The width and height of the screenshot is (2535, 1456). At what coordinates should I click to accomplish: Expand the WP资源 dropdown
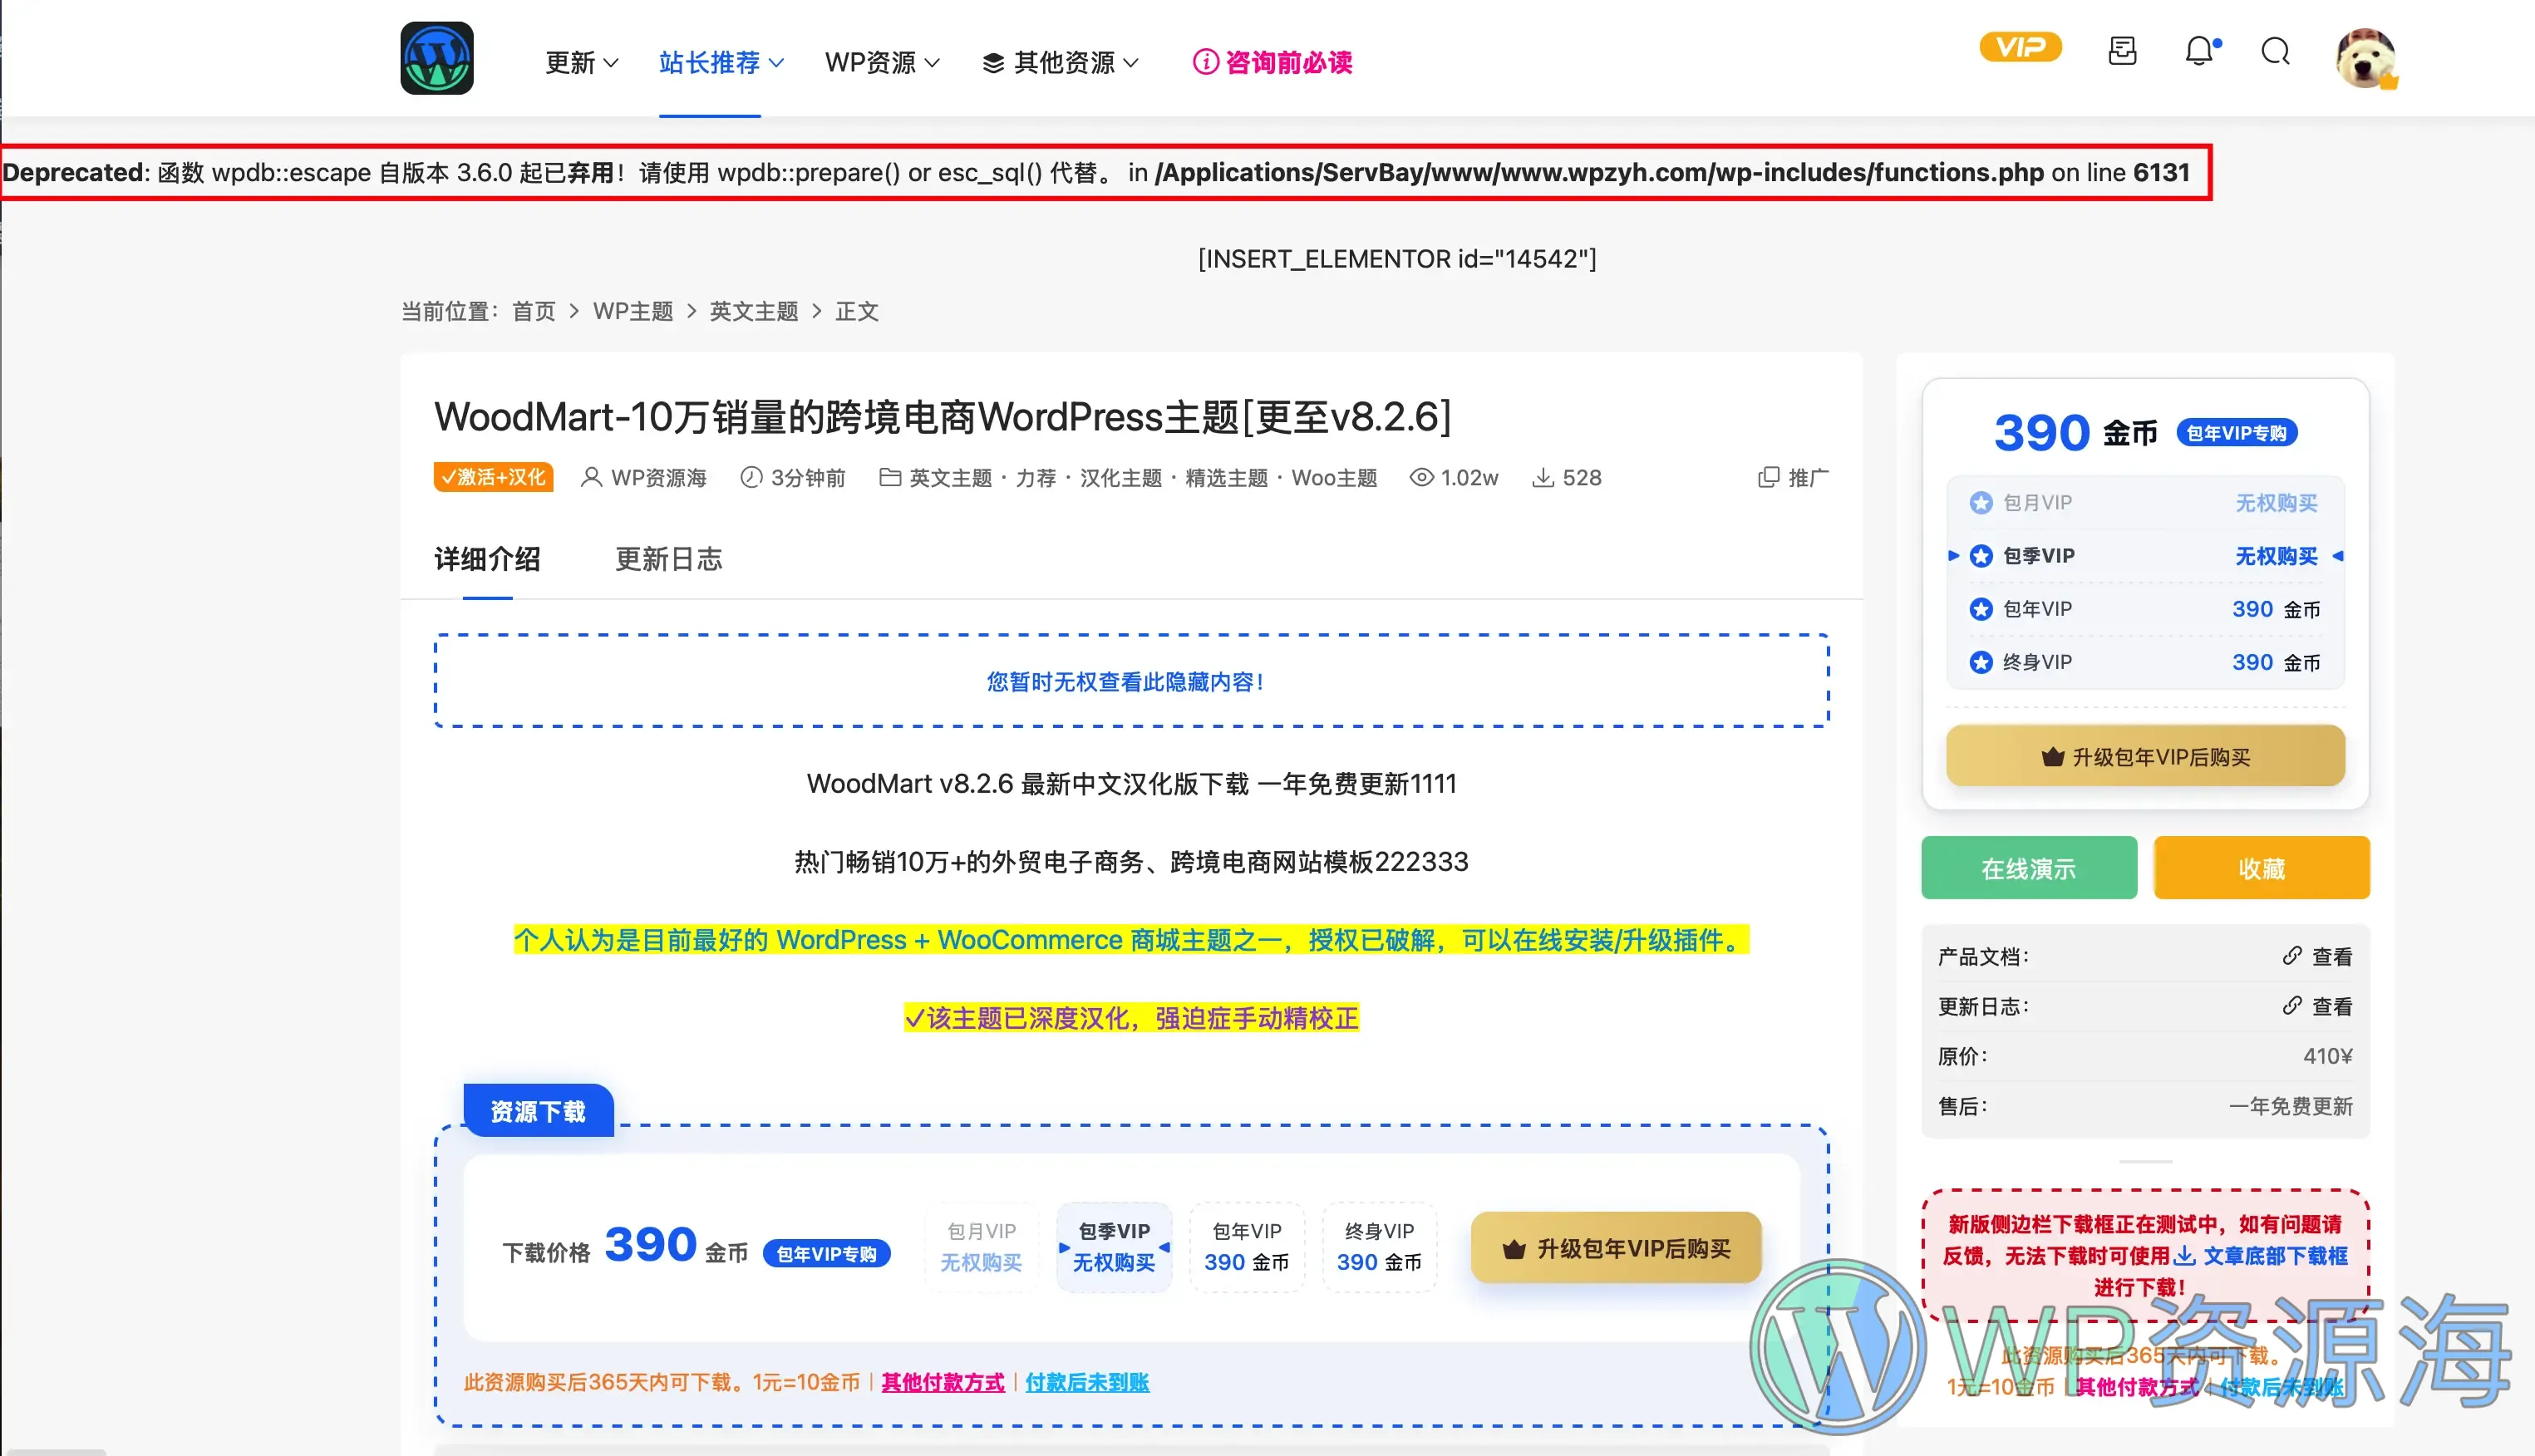pyautogui.click(x=881, y=62)
